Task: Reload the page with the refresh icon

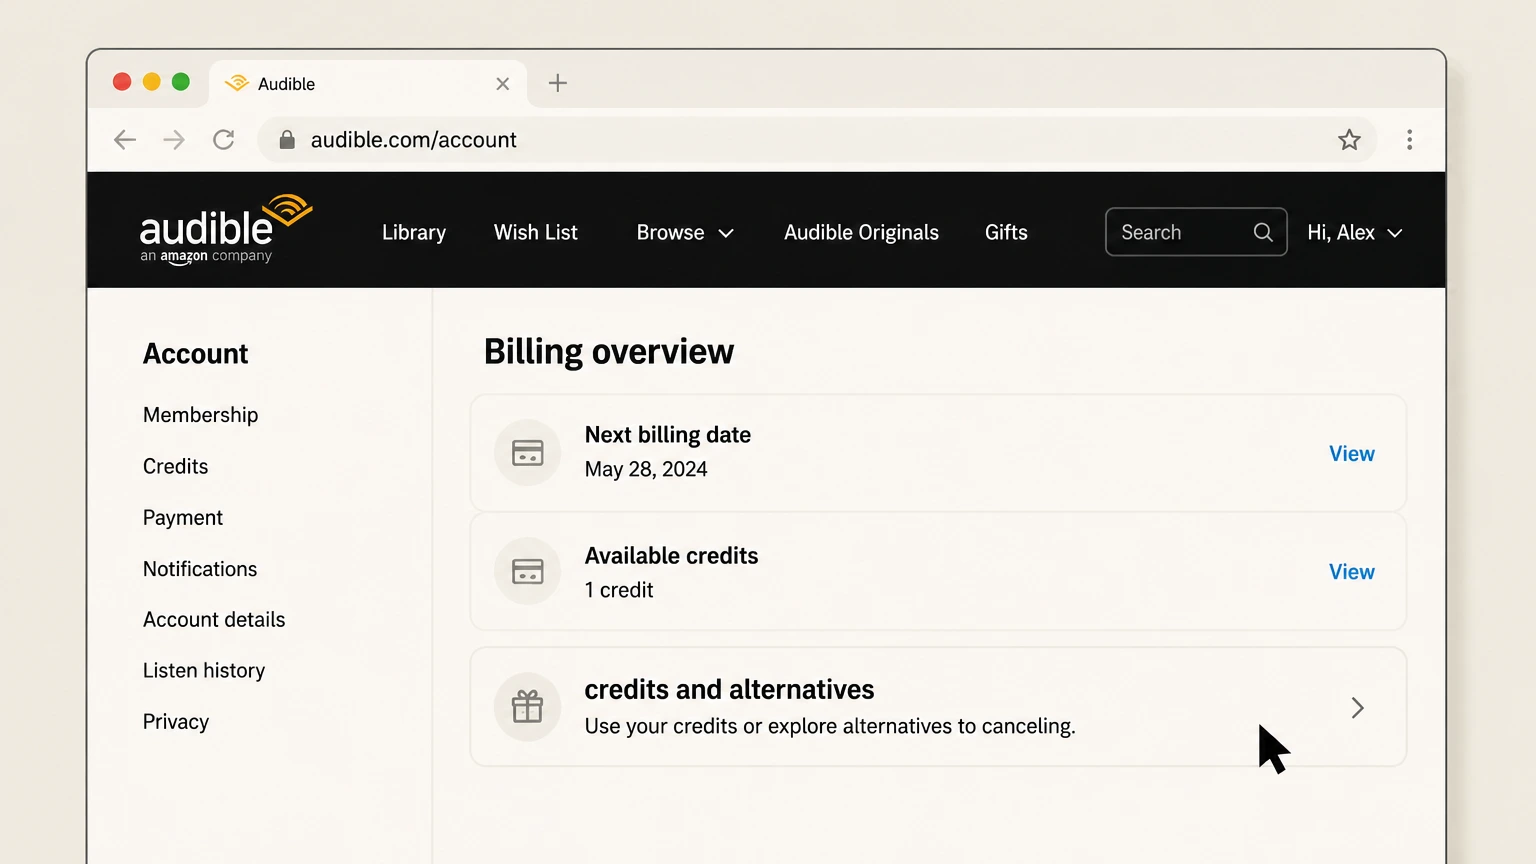Action: [224, 140]
